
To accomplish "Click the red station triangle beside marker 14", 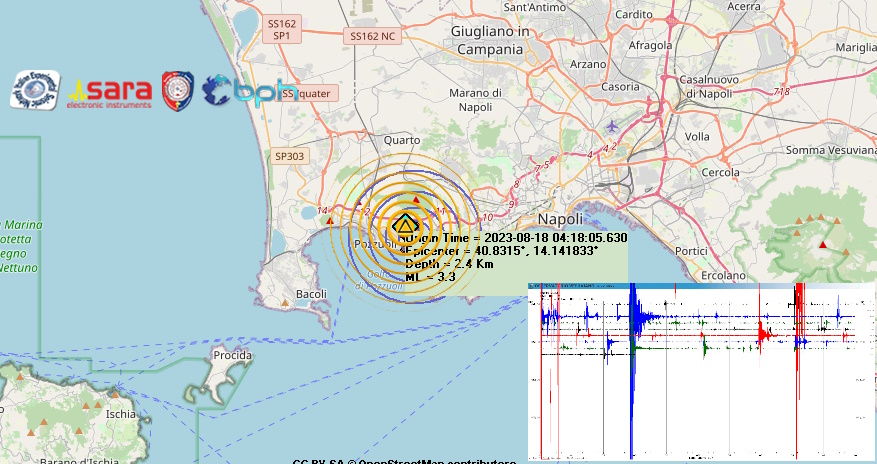I will coord(332,220).
